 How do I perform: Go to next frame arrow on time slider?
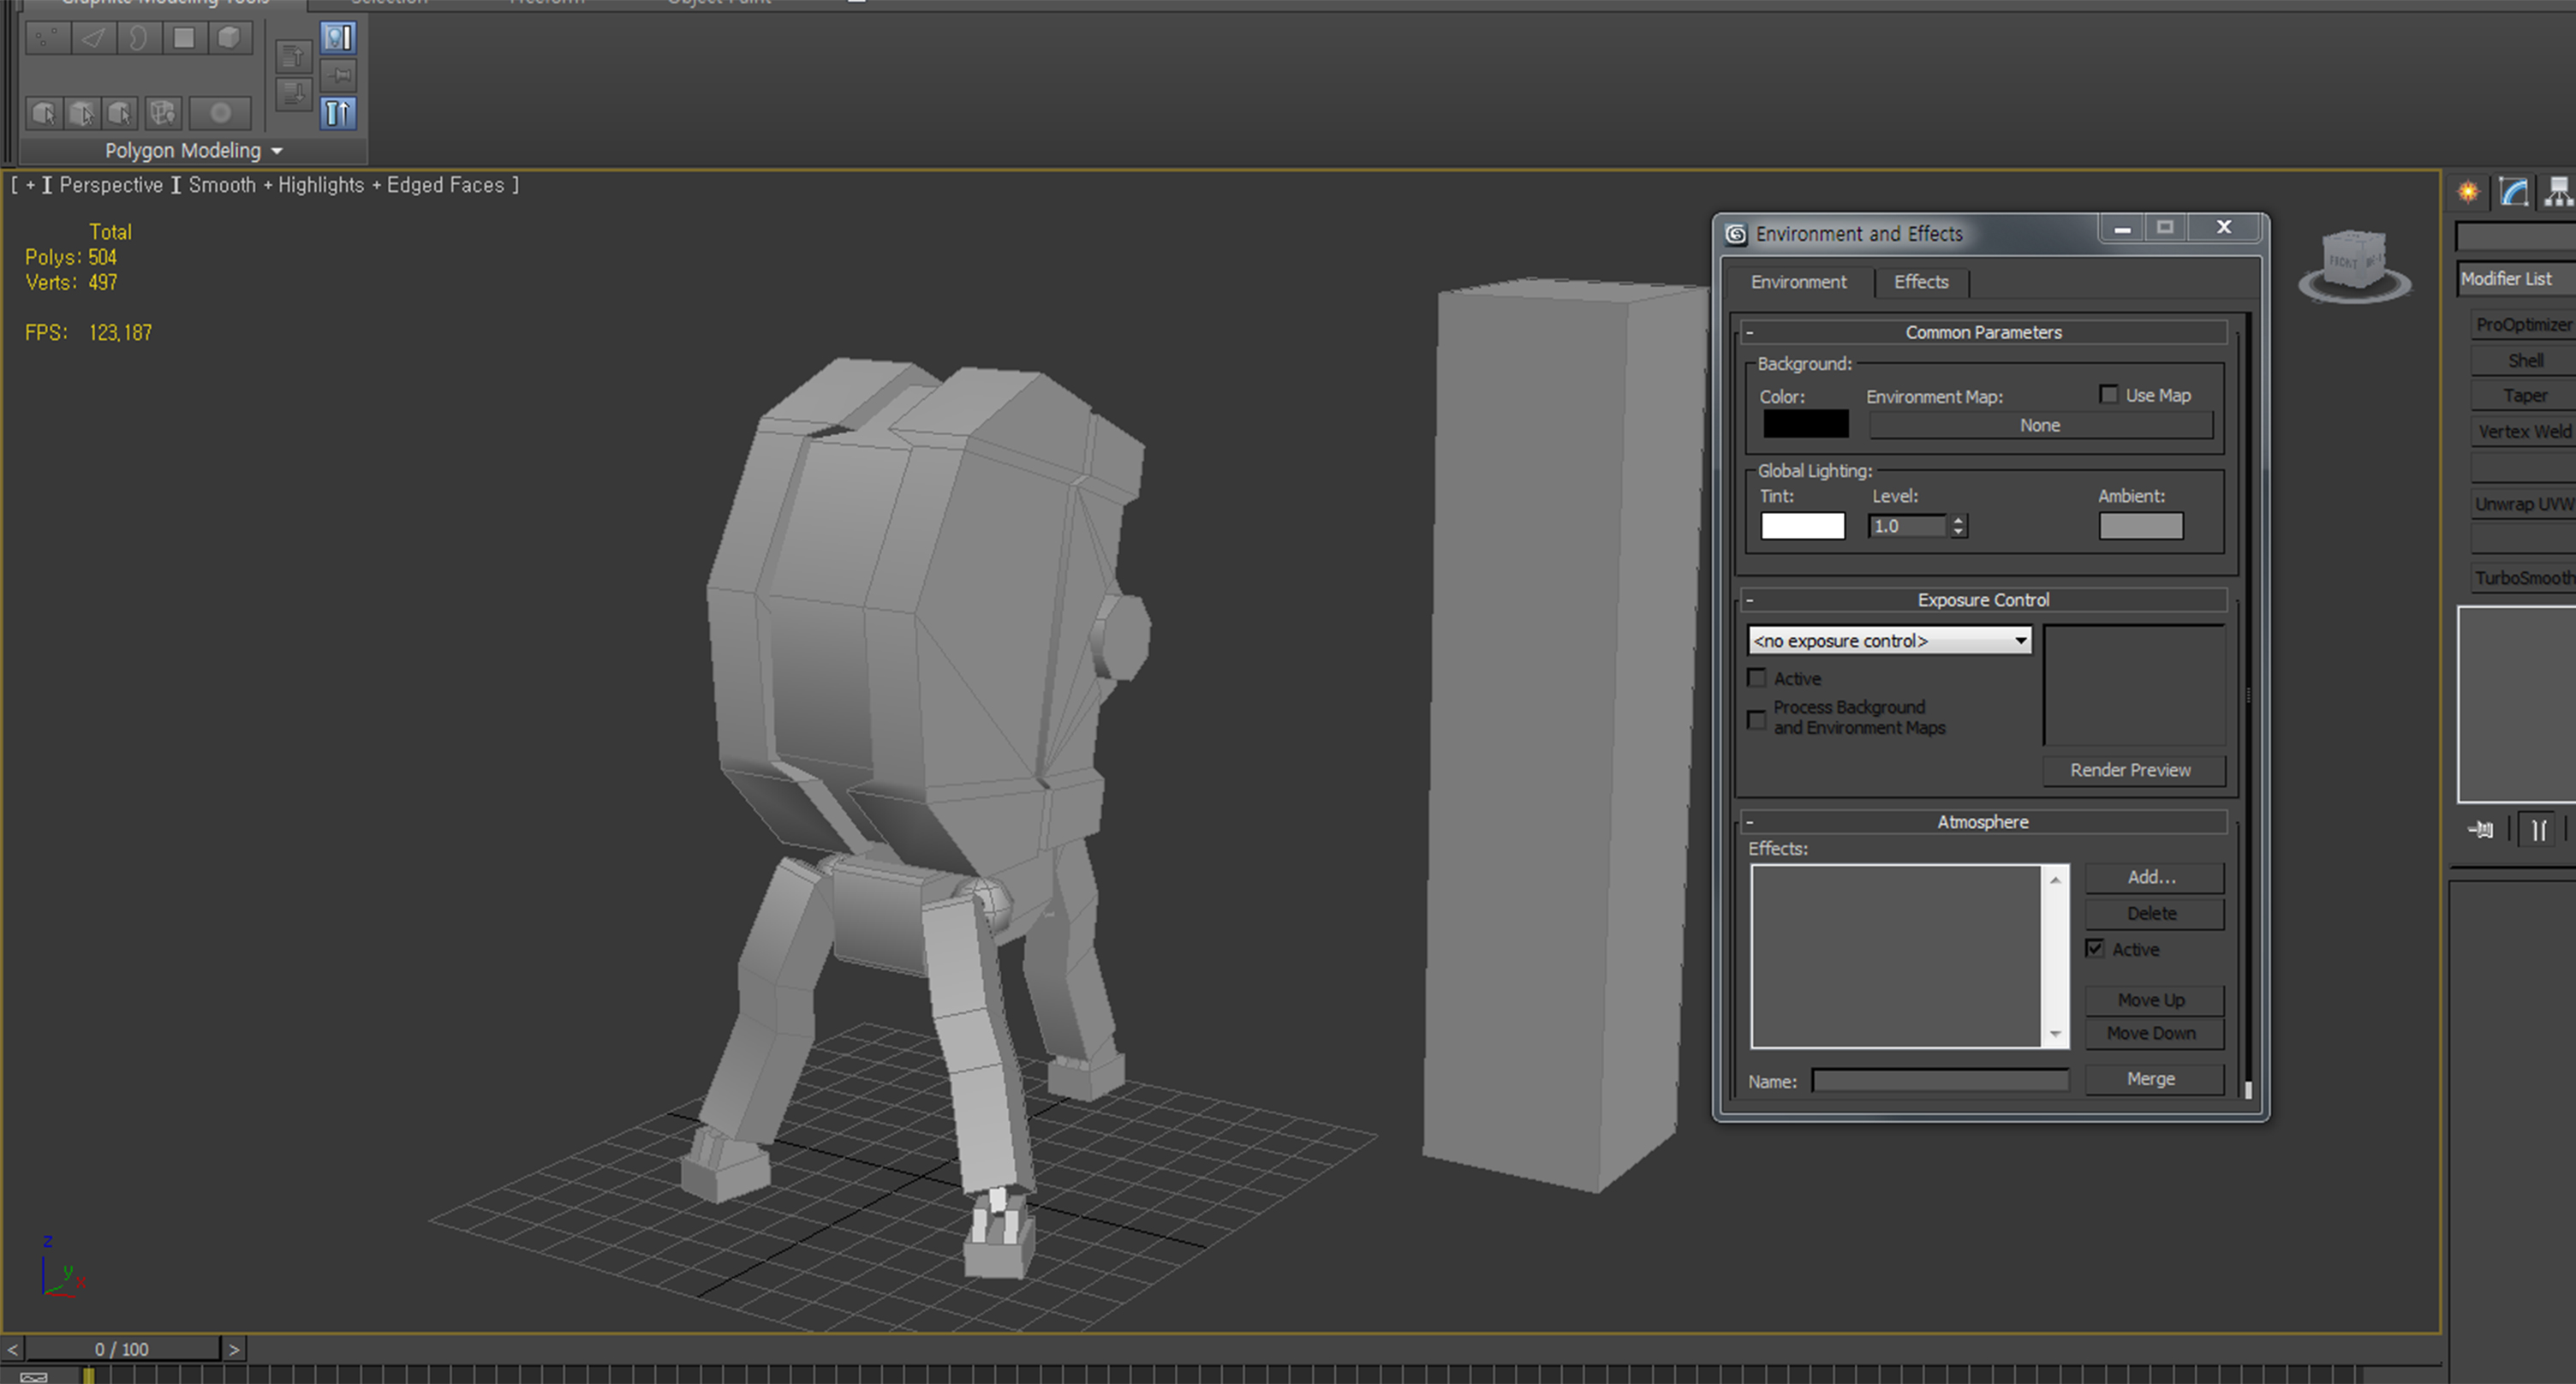click(234, 1349)
